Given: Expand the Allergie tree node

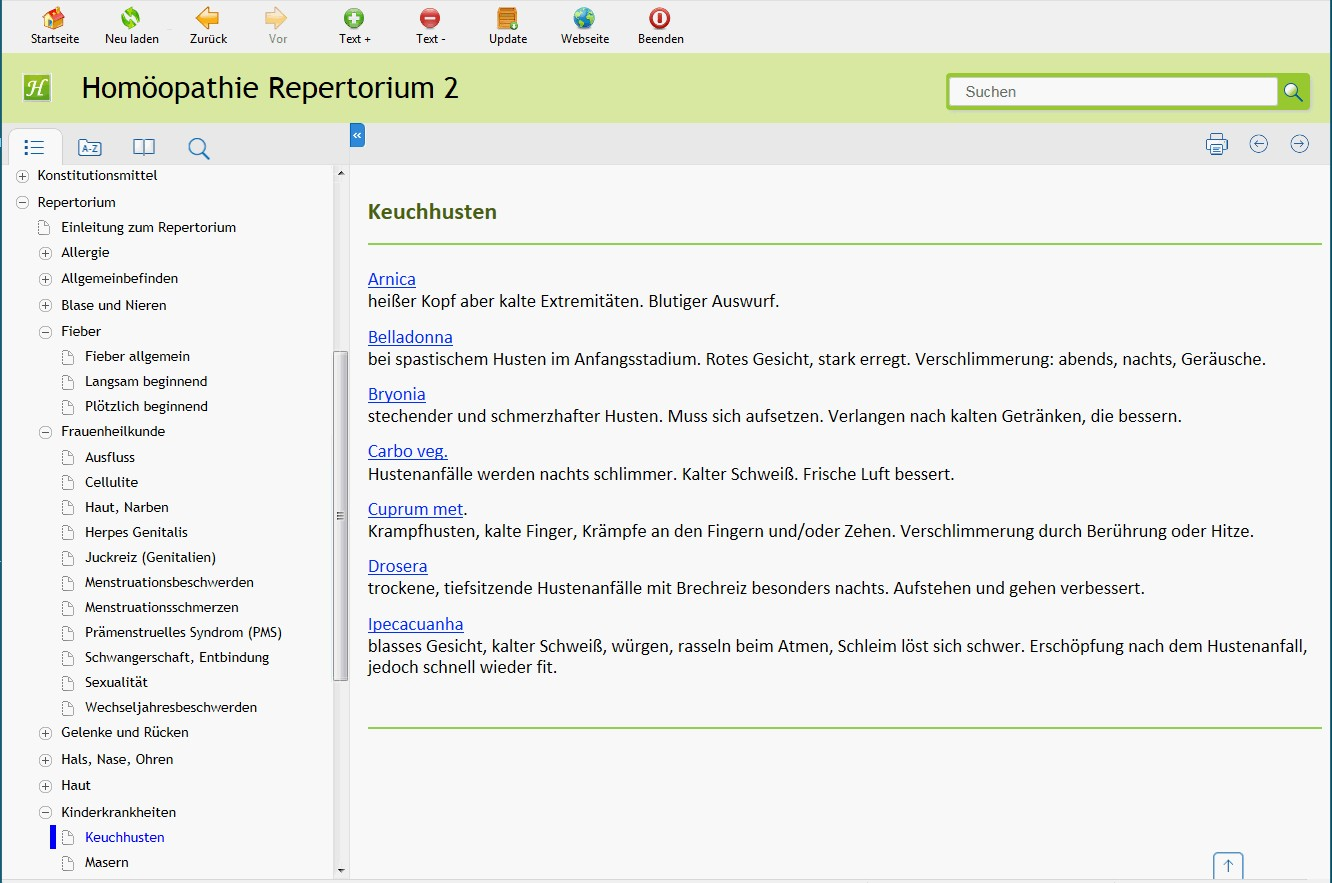Looking at the screenshot, I should (45, 253).
